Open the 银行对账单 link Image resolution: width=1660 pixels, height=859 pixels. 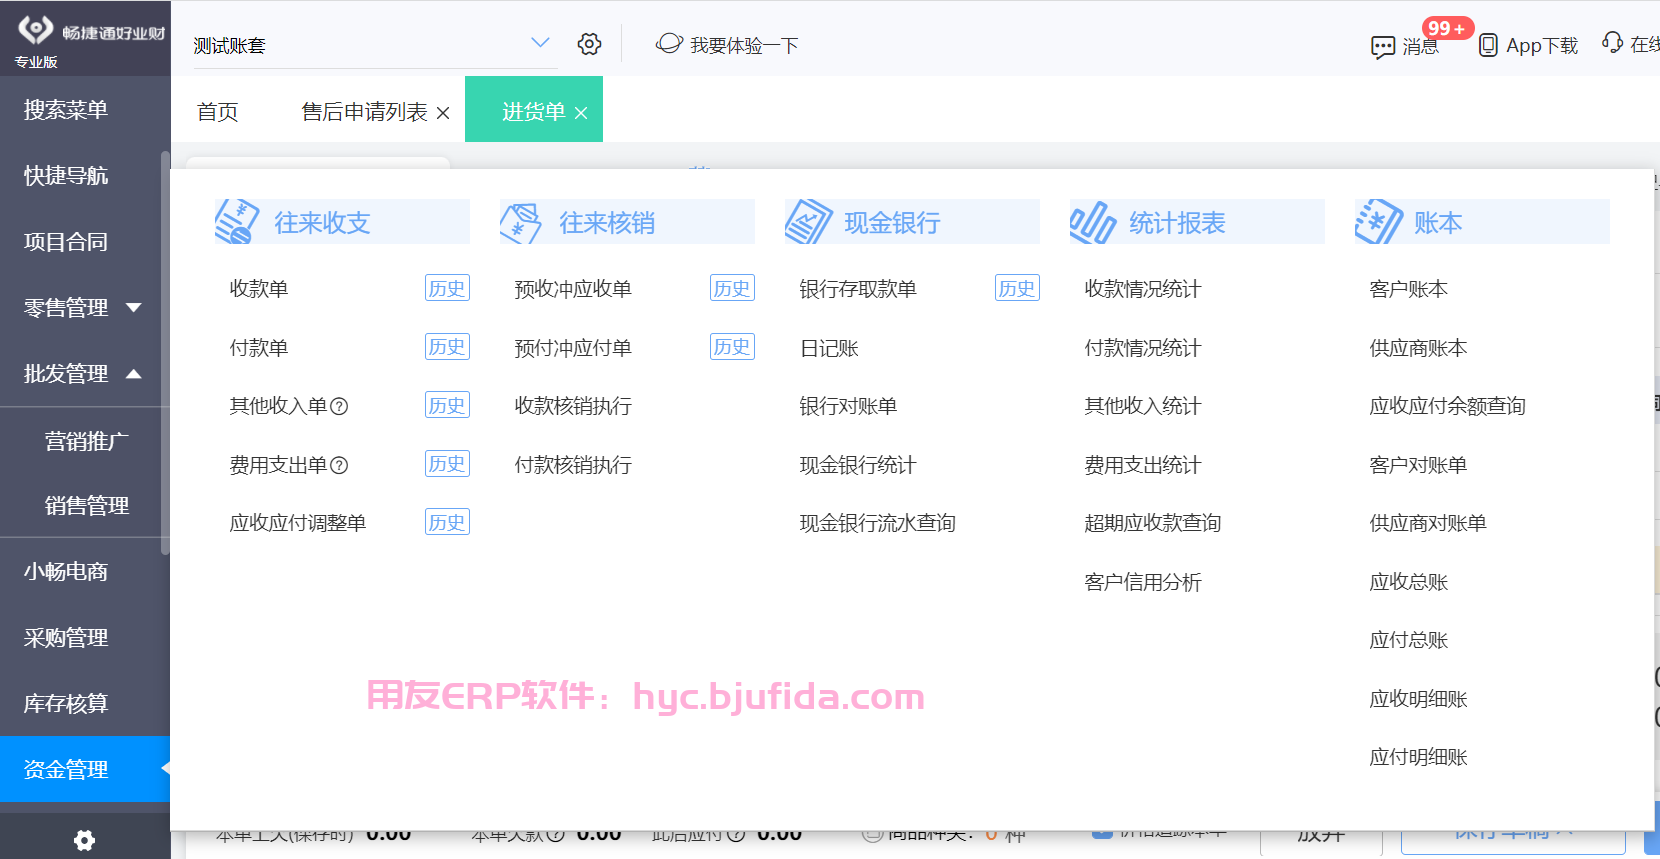pyautogui.click(x=848, y=406)
